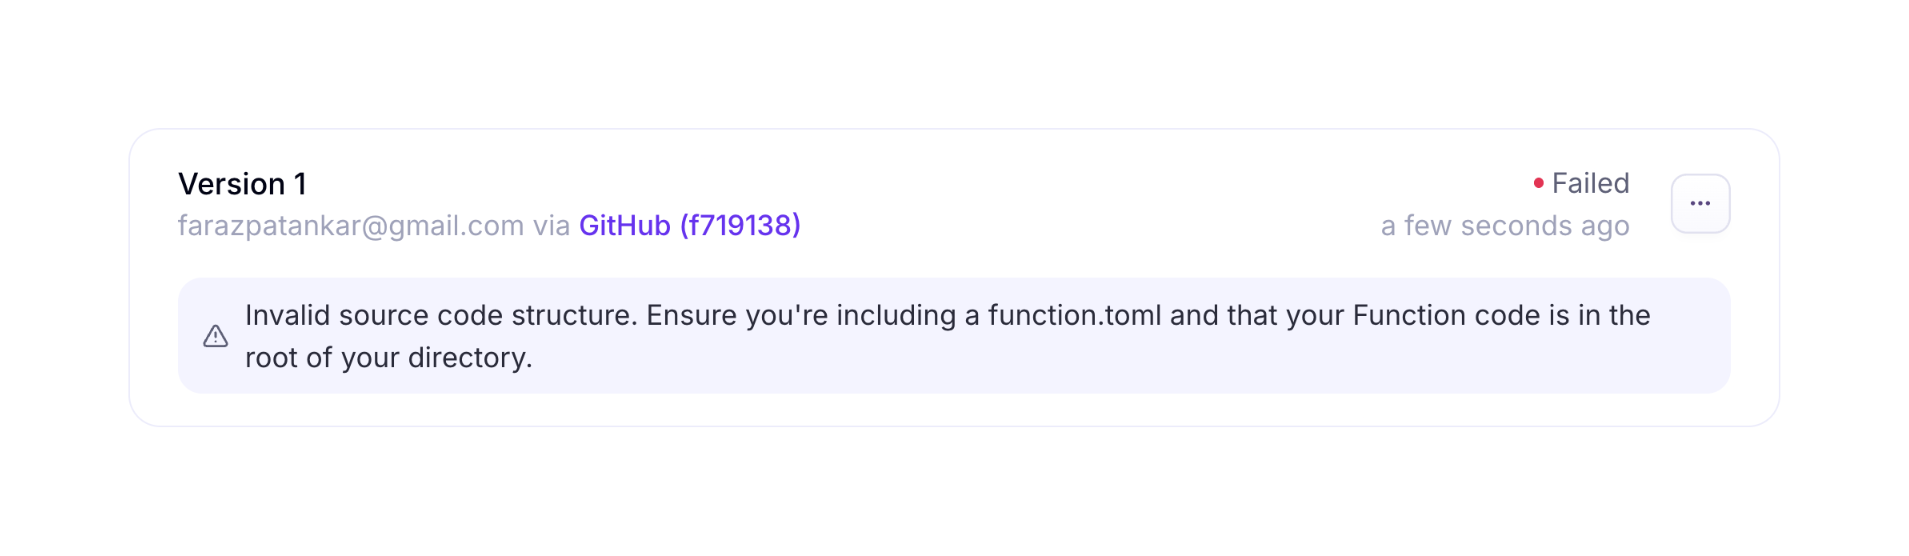This screenshot has width=1909, height=556.
Task: Click the word "seconds" in the timestamp
Action: pos(1516,226)
